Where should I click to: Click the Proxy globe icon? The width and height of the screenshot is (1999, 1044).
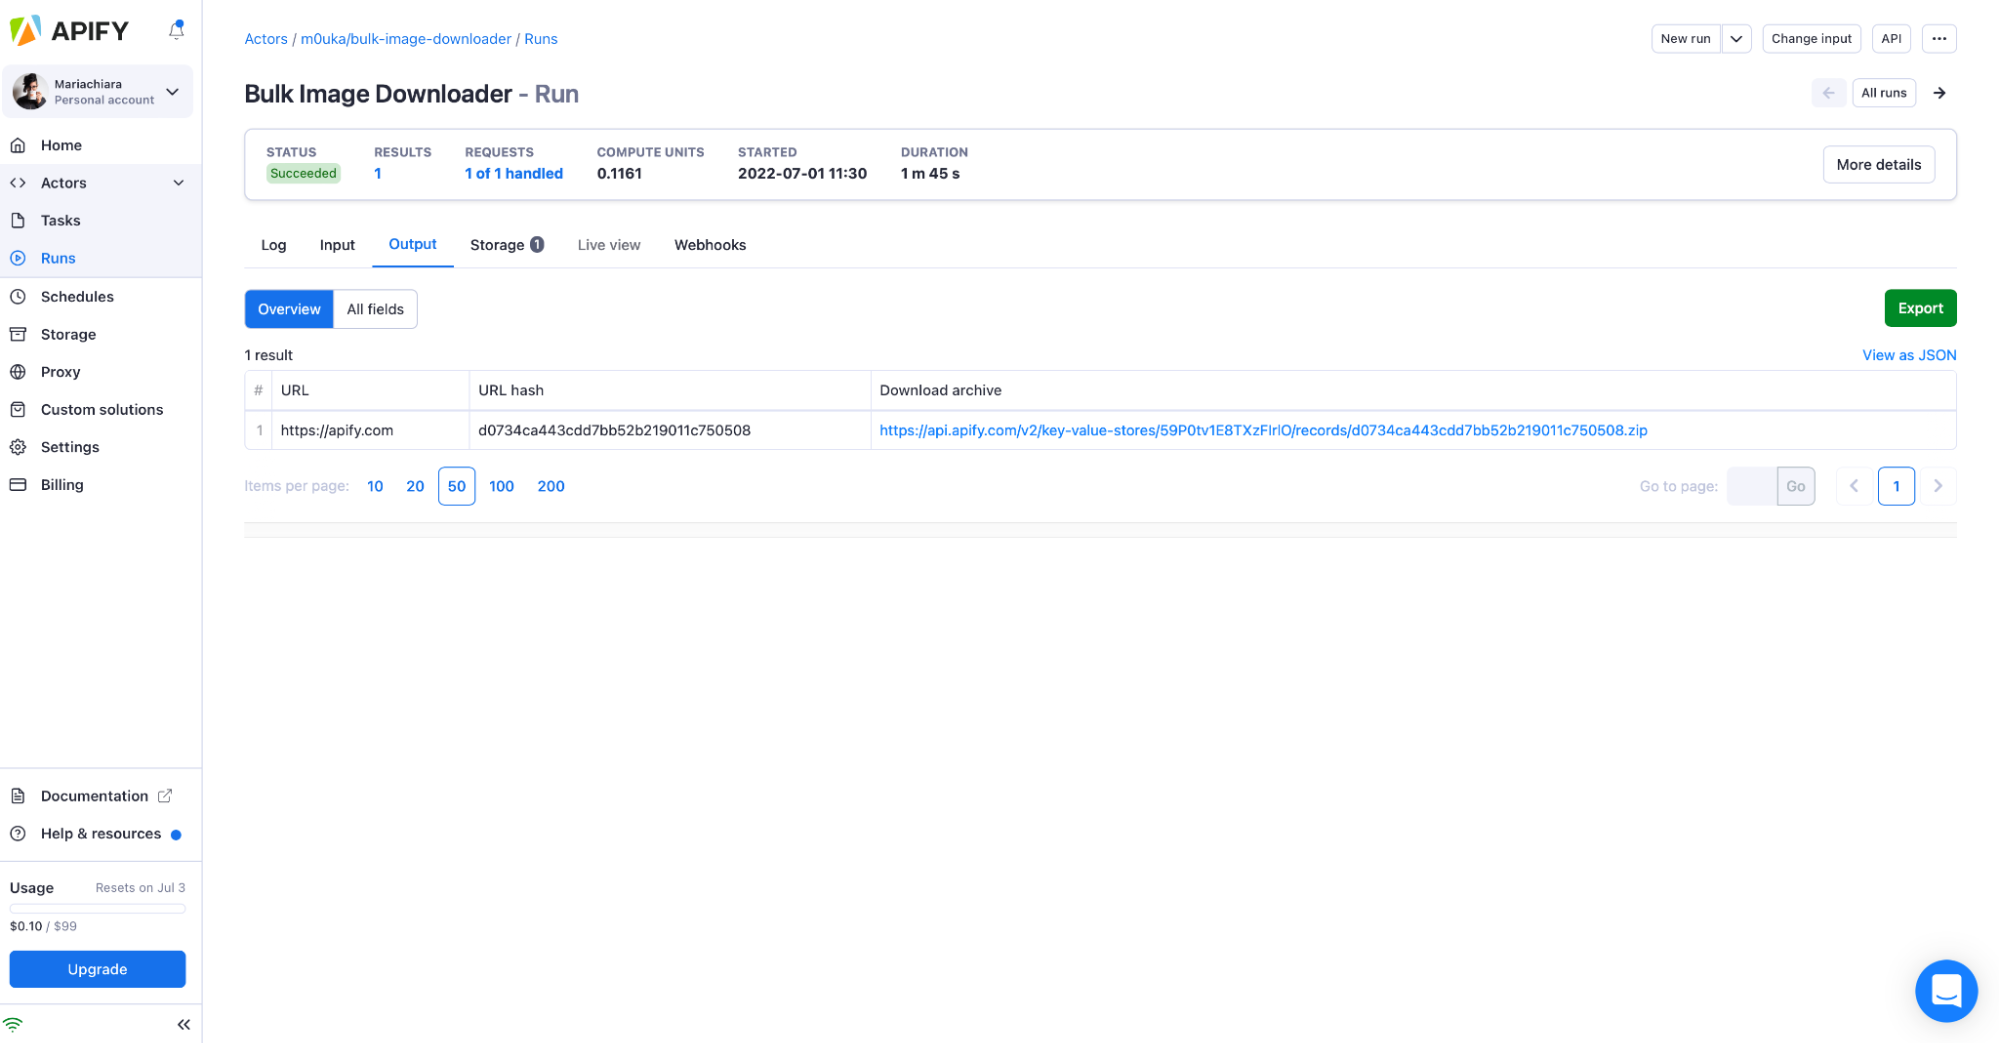tap(18, 372)
